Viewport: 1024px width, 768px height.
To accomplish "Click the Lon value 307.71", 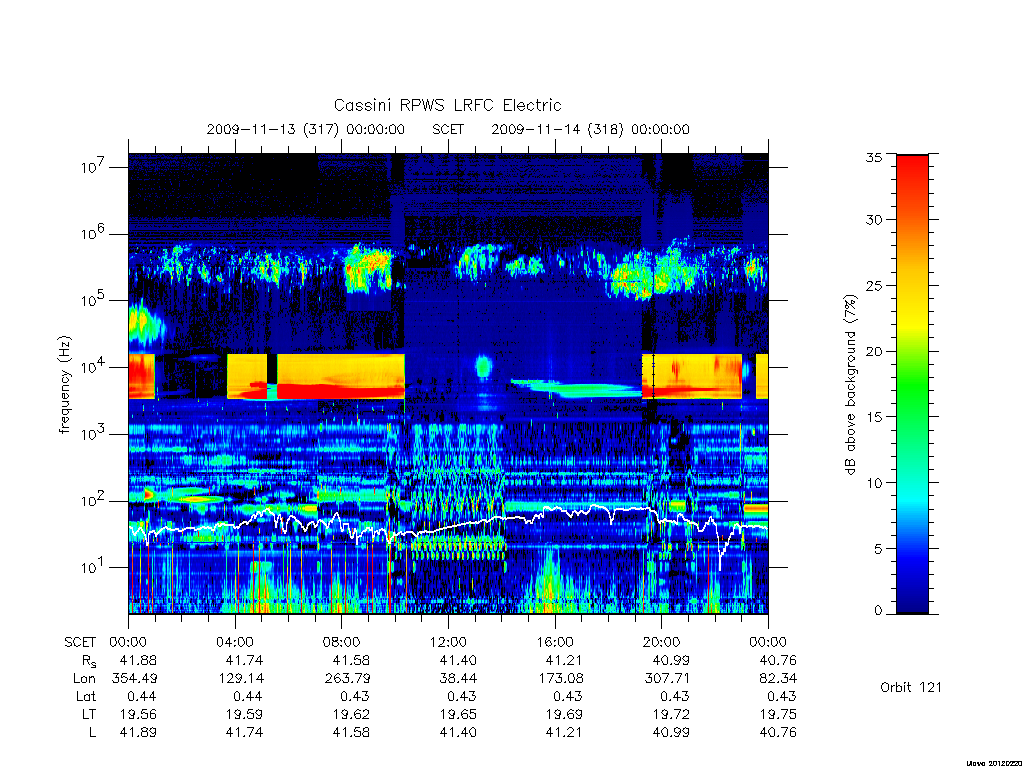I will (667, 679).
